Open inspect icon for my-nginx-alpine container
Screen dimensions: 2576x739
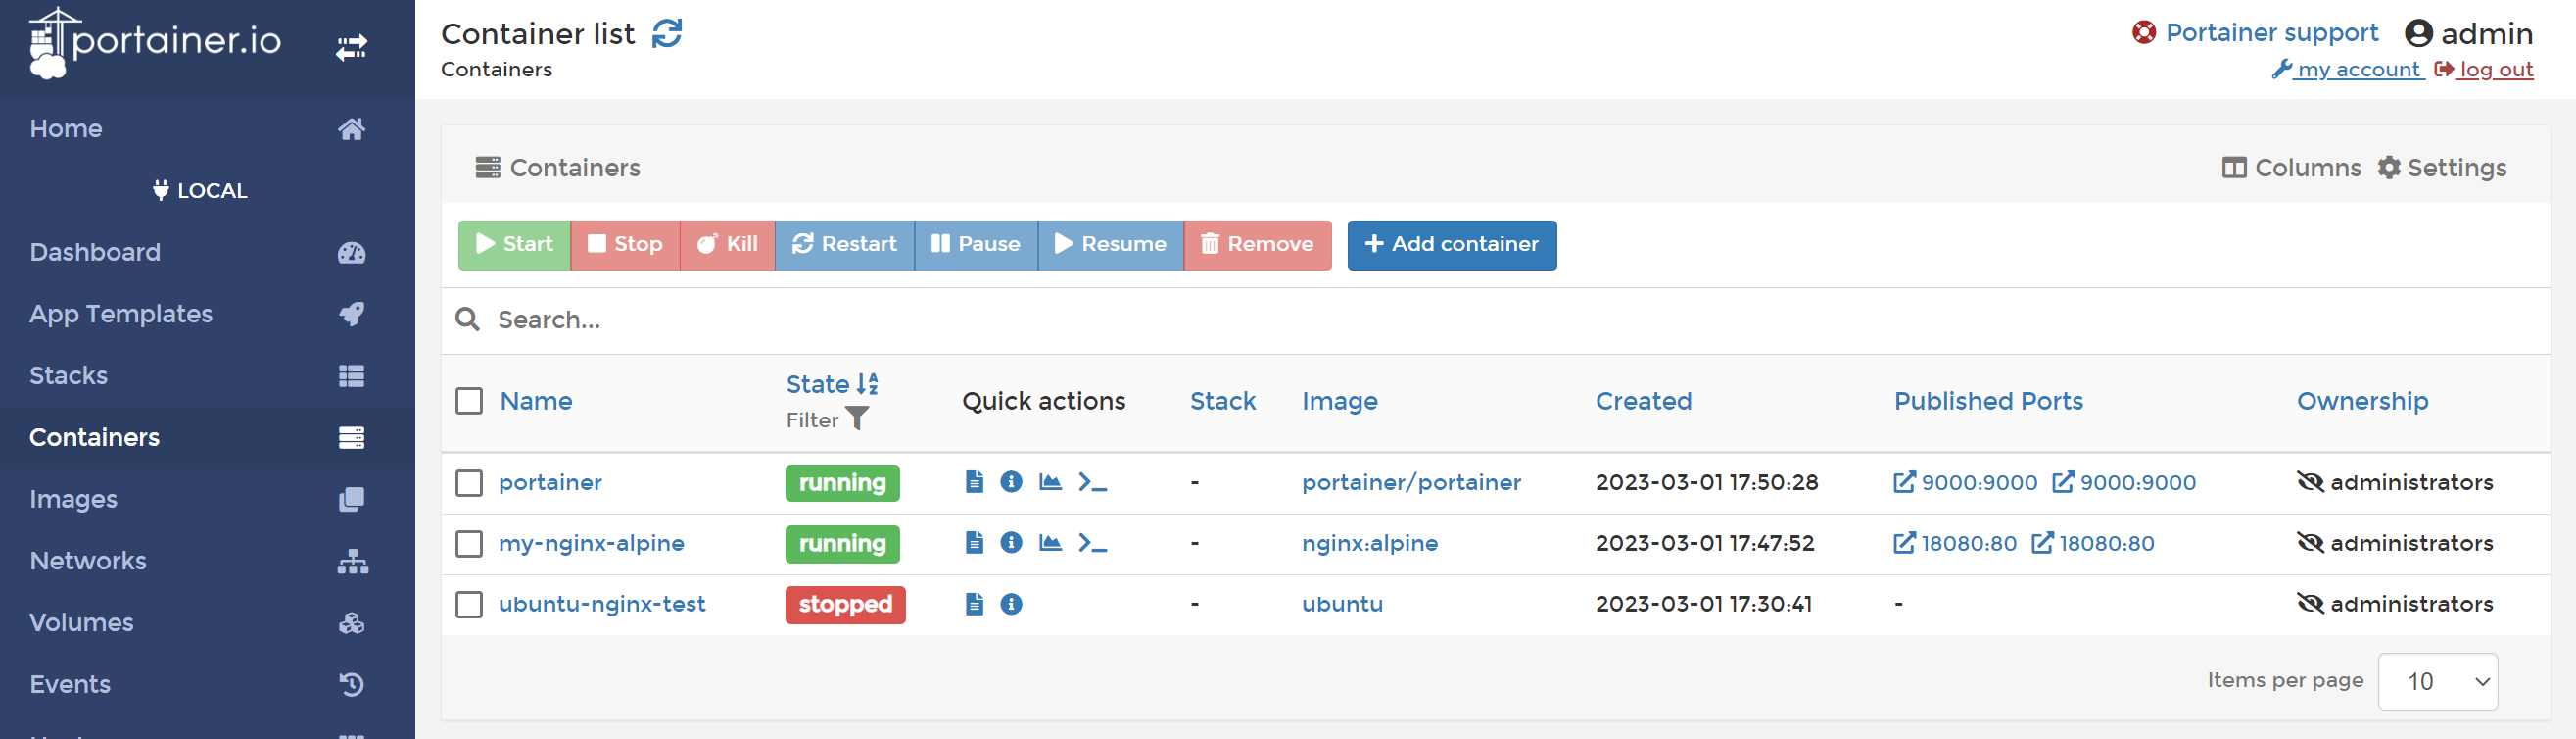click(1011, 543)
